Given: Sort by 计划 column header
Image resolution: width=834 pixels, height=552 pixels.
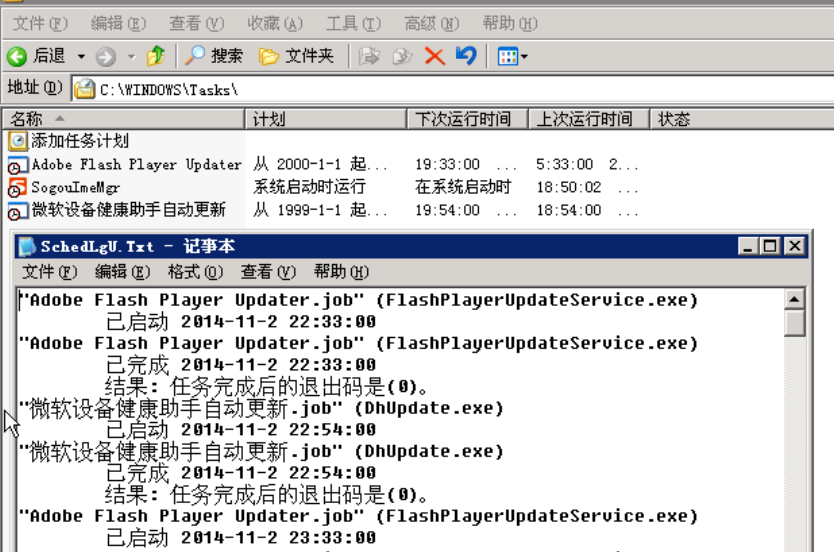Looking at the screenshot, I should pyautogui.click(x=326, y=119).
